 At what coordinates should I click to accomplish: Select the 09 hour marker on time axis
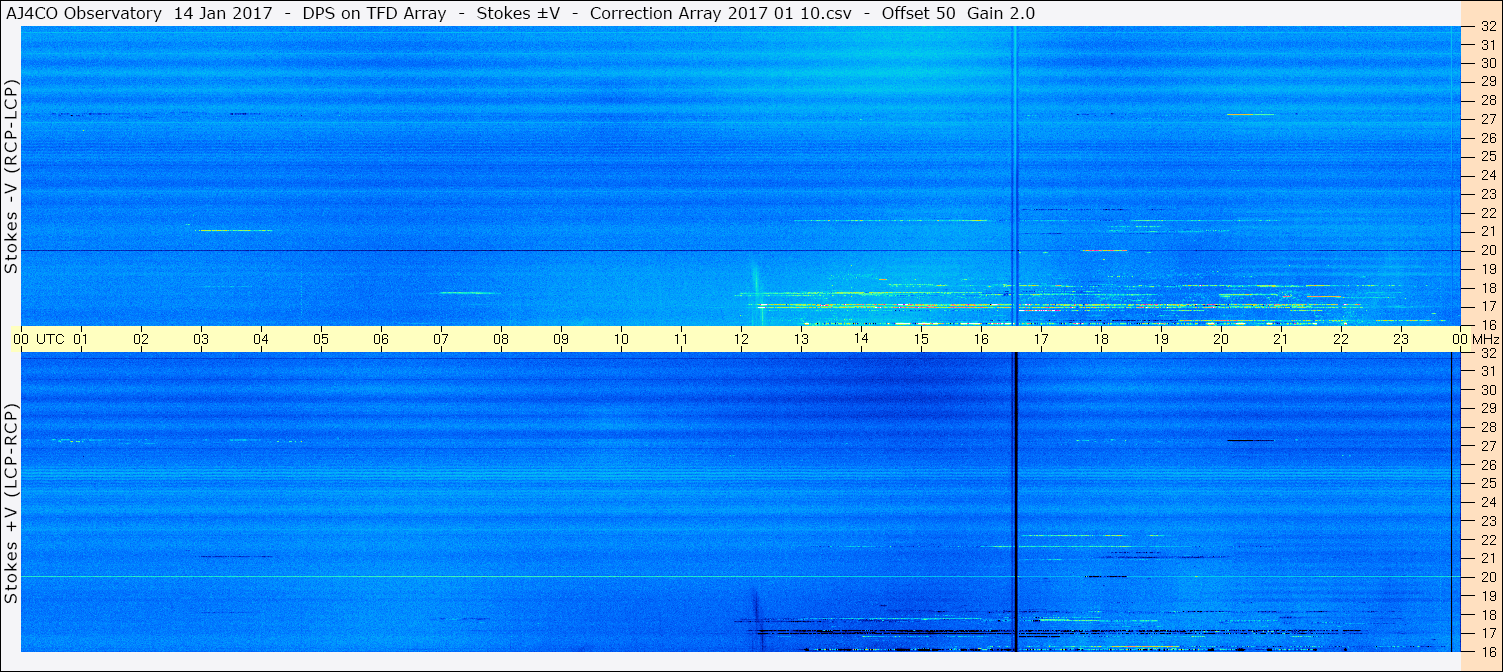[x=561, y=339]
